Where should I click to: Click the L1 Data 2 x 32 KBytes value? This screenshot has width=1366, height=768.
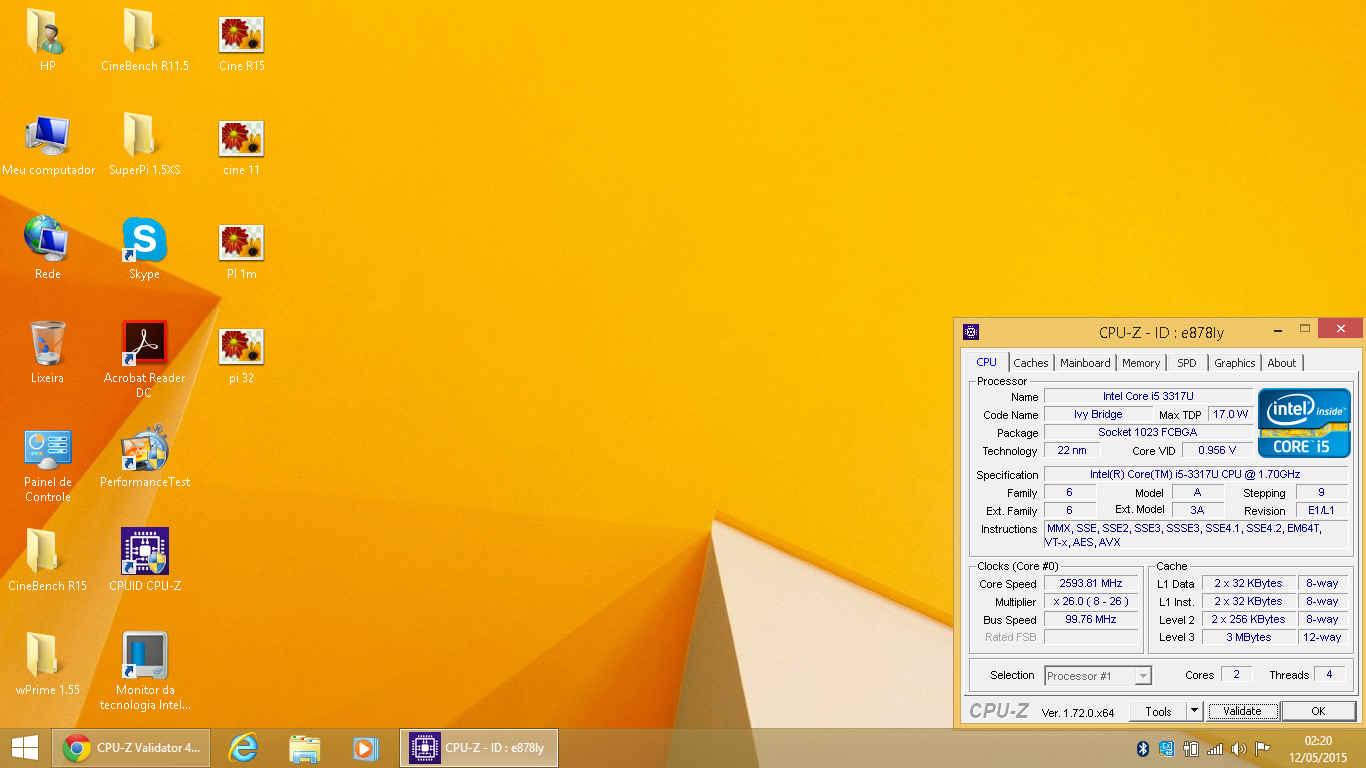coord(1249,583)
